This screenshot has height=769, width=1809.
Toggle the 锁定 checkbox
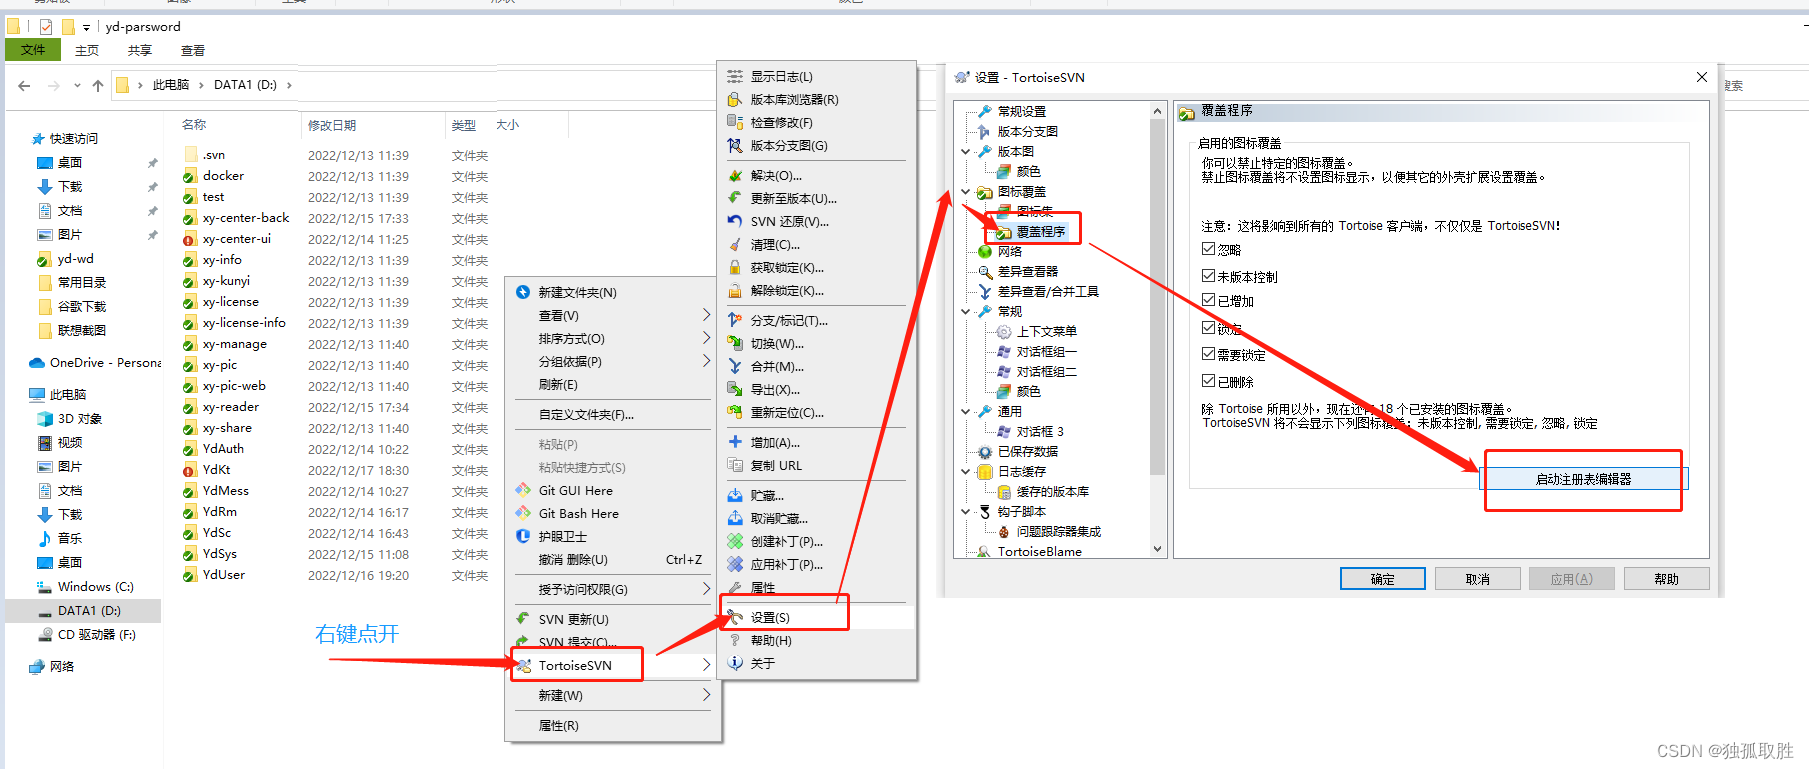[1208, 328]
